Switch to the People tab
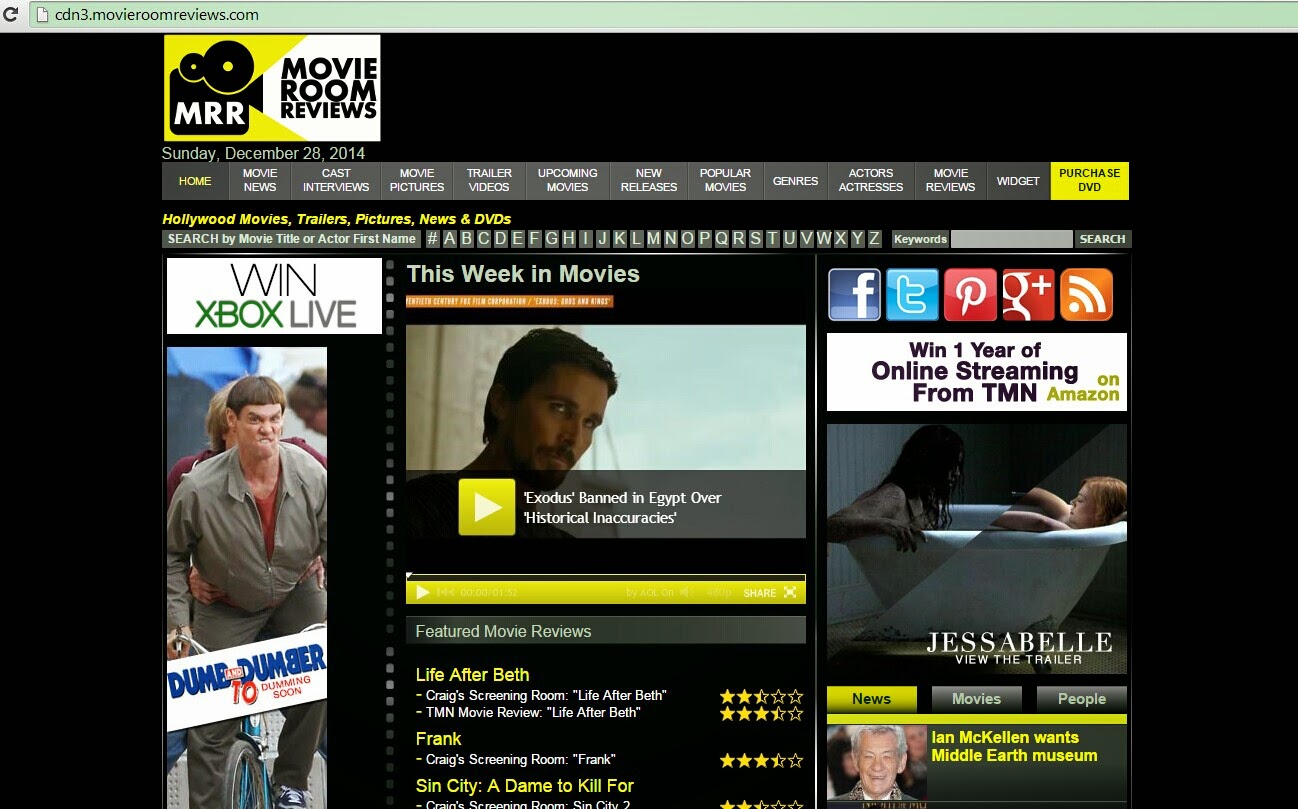 pos(1082,699)
